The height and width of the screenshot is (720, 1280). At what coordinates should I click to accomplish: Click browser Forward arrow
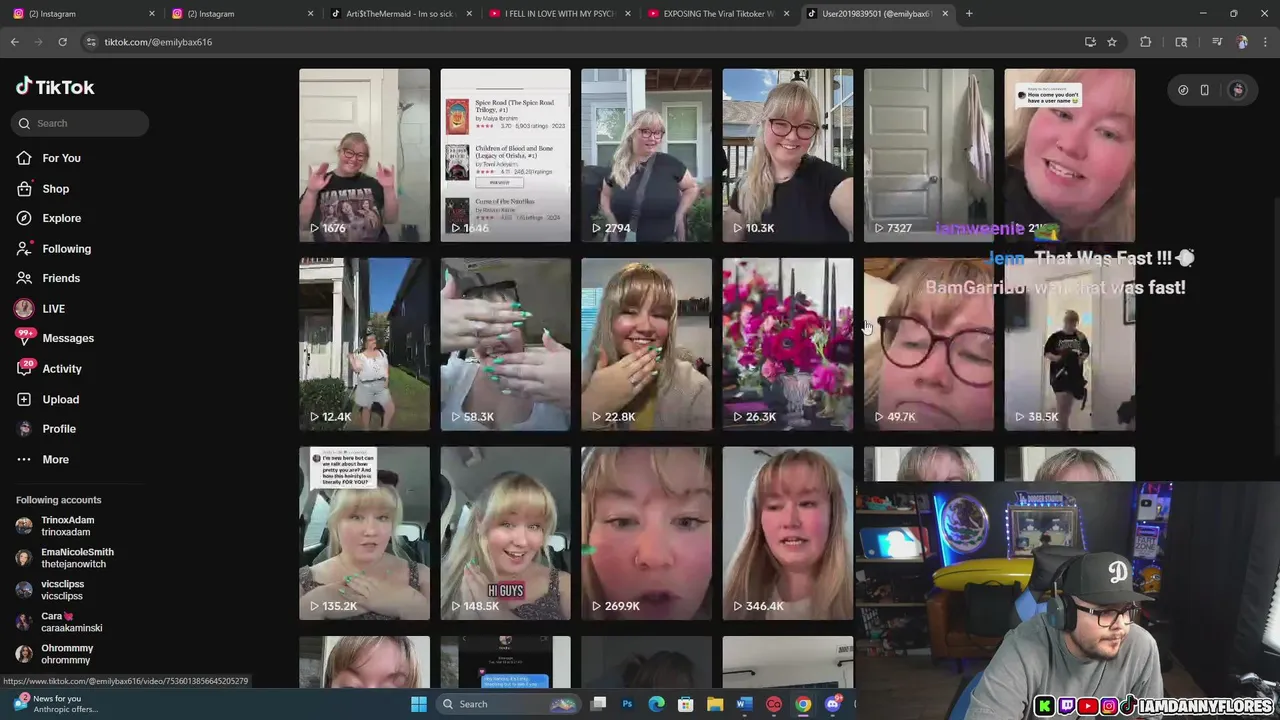point(38,42)
